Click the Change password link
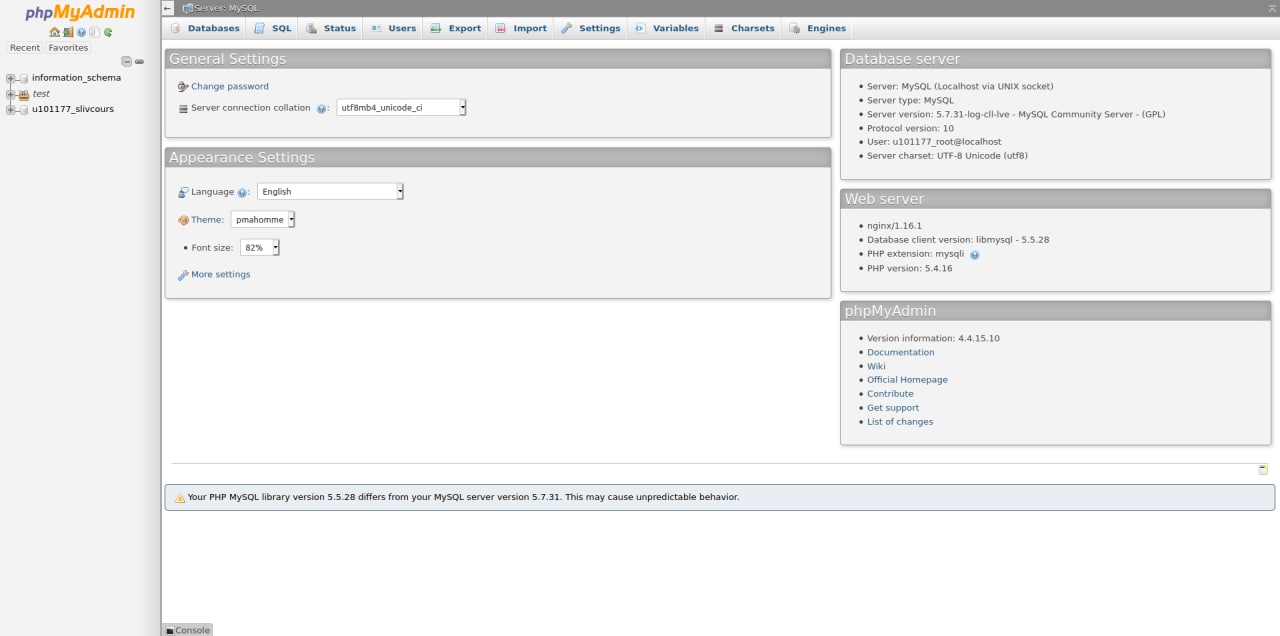The width and height of the screenshot is (1280, 636). [229, 86]
